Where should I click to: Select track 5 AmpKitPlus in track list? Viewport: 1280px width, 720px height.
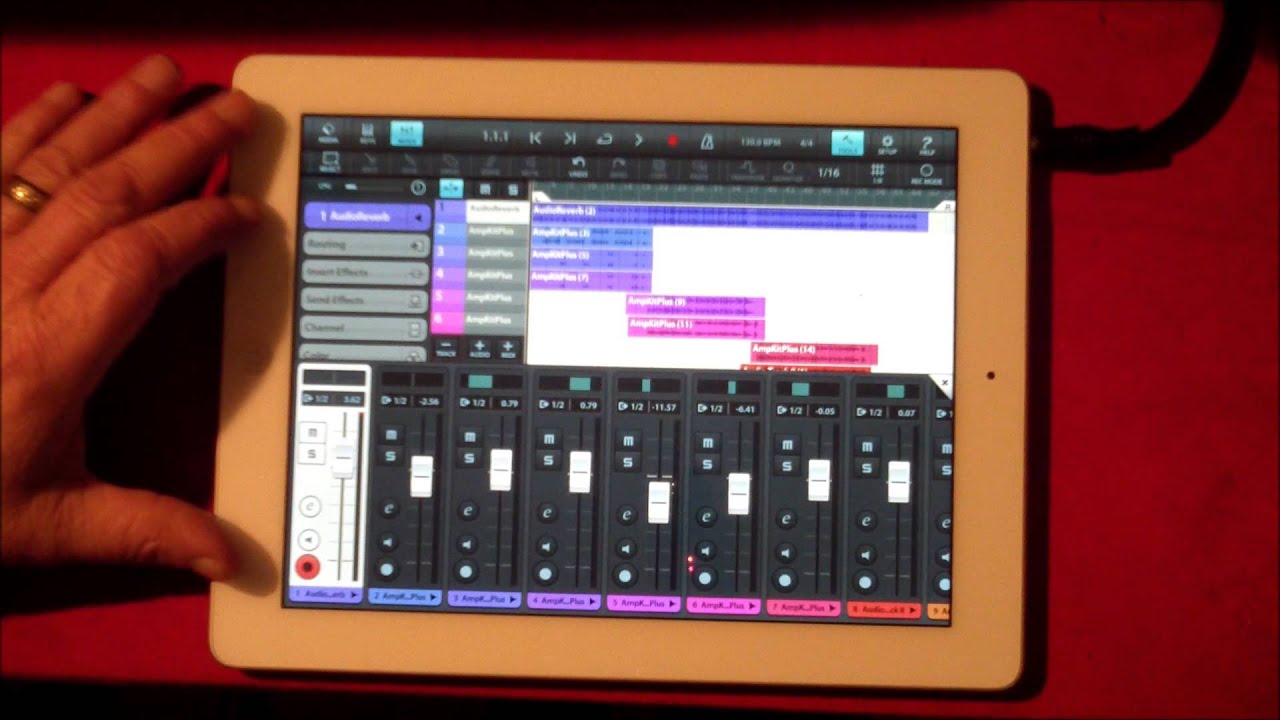[x=479, y=298]
